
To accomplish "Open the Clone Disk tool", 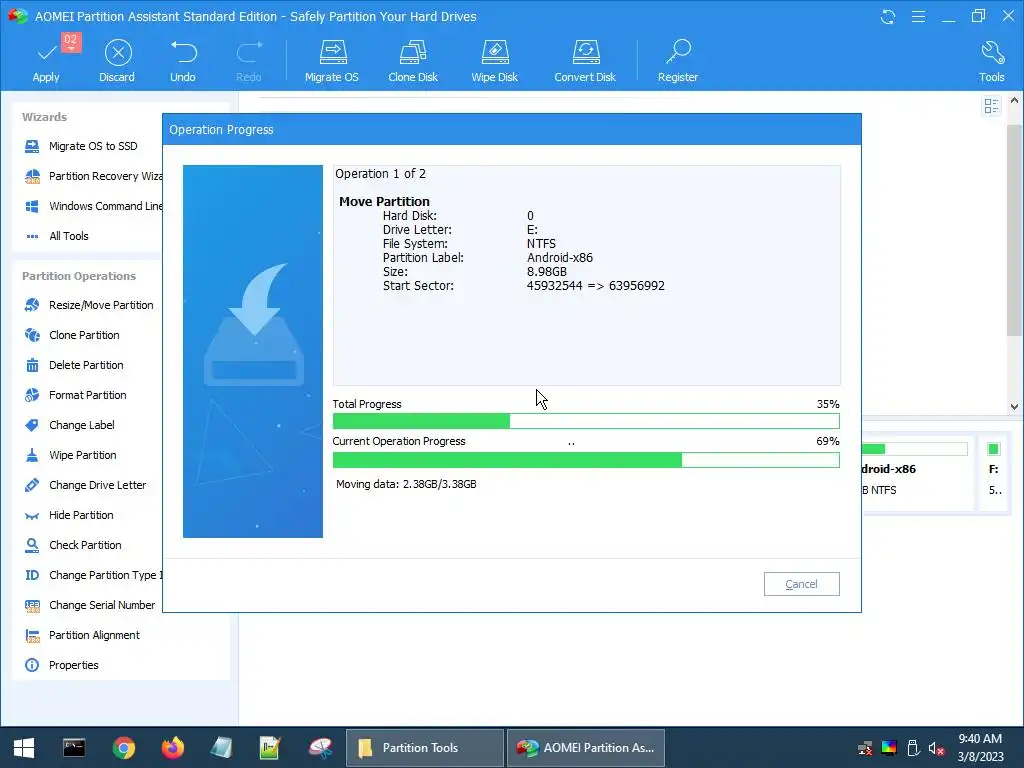I will 413,61.
